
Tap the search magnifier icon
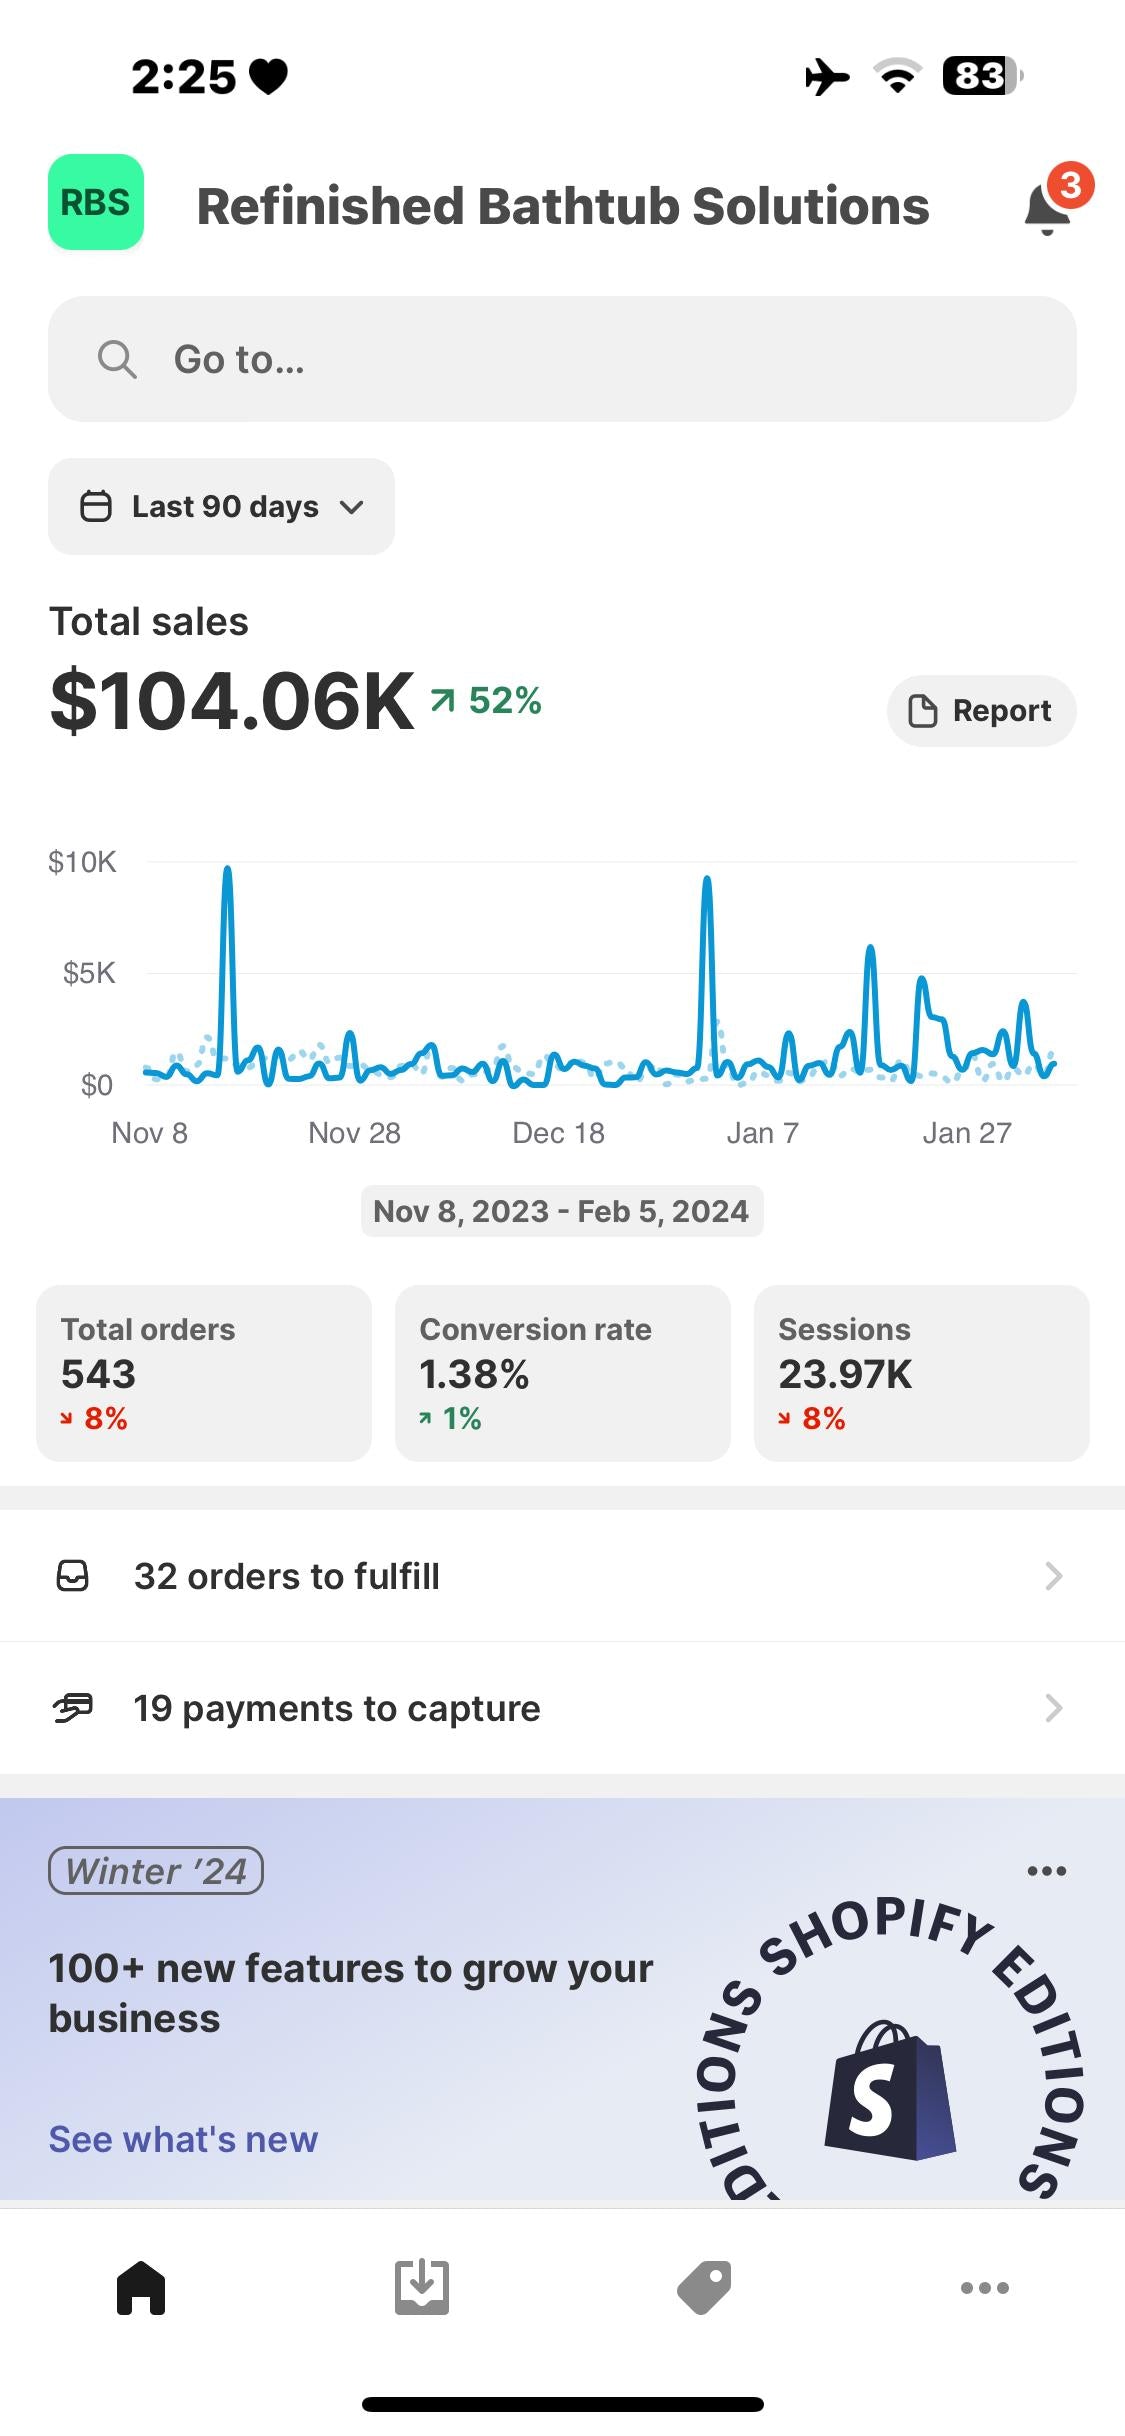tap(117, 359)
